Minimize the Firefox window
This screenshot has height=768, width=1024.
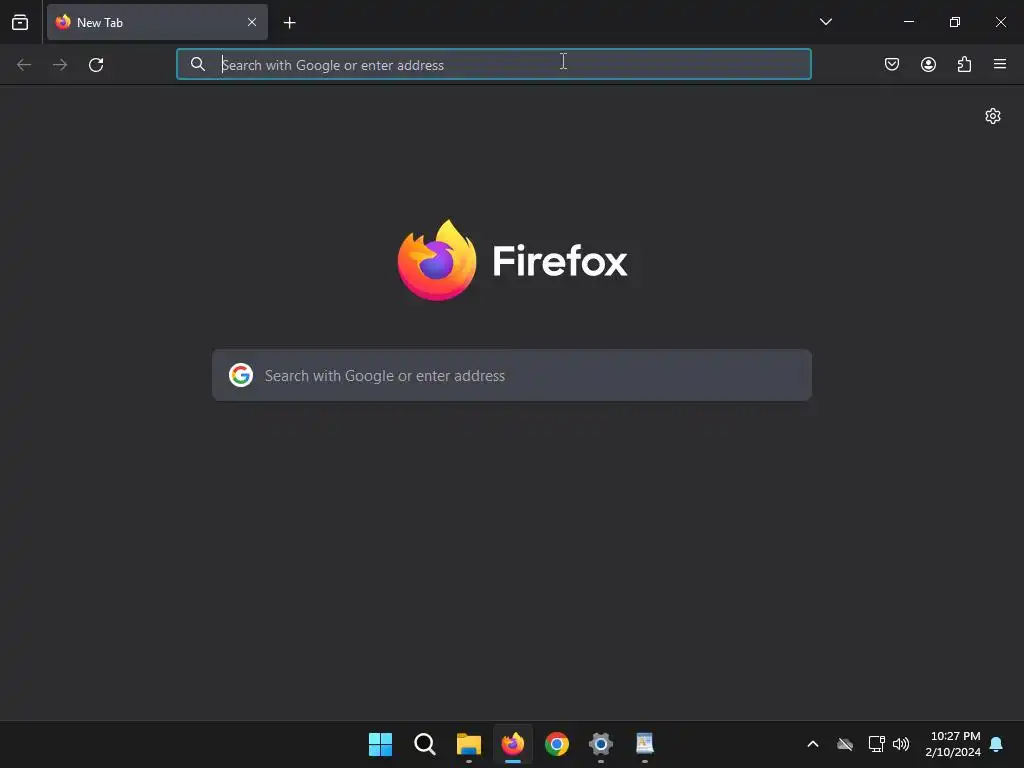[908, 22]
